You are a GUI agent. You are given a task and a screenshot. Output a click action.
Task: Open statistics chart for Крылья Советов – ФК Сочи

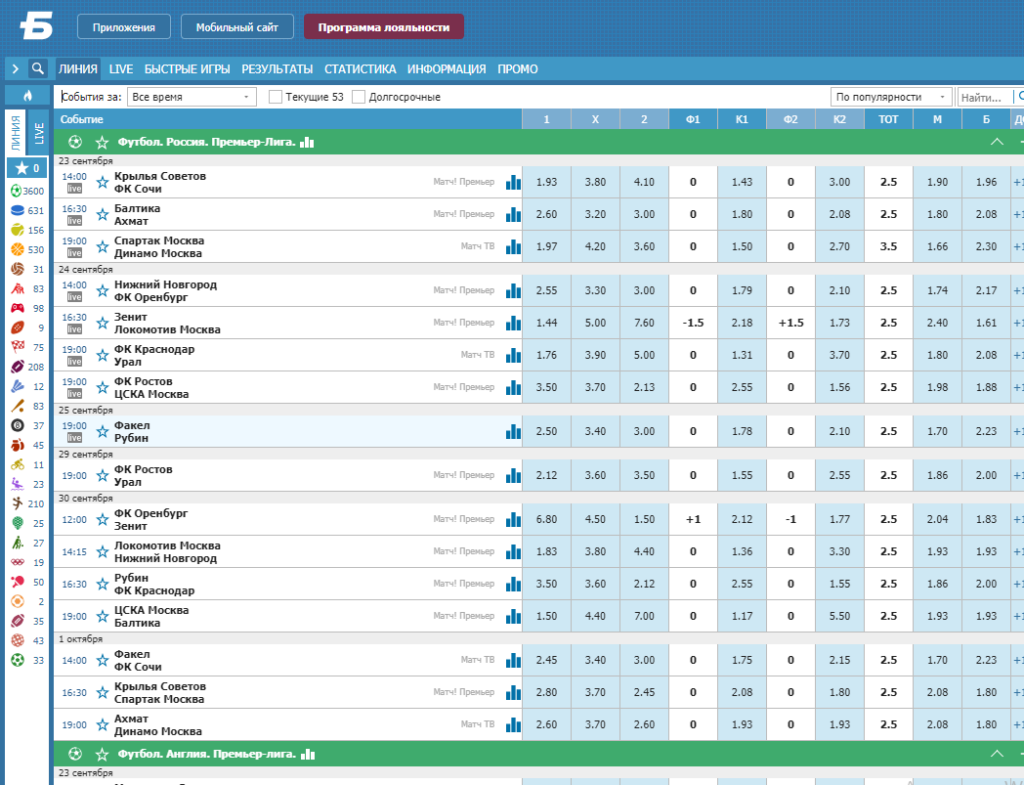point(513,182)
